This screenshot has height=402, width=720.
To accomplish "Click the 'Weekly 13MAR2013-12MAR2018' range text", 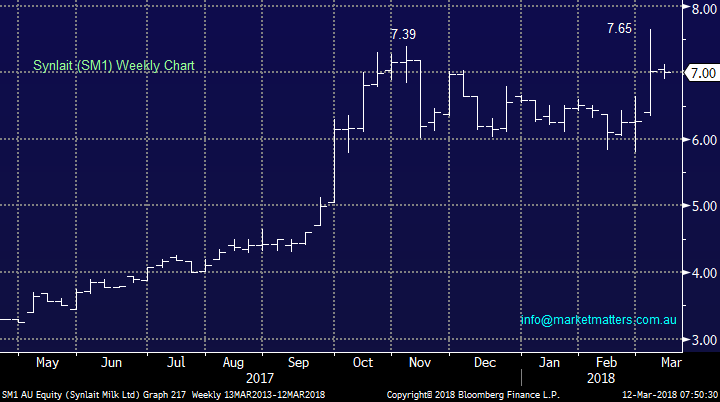I will (258, 395).
